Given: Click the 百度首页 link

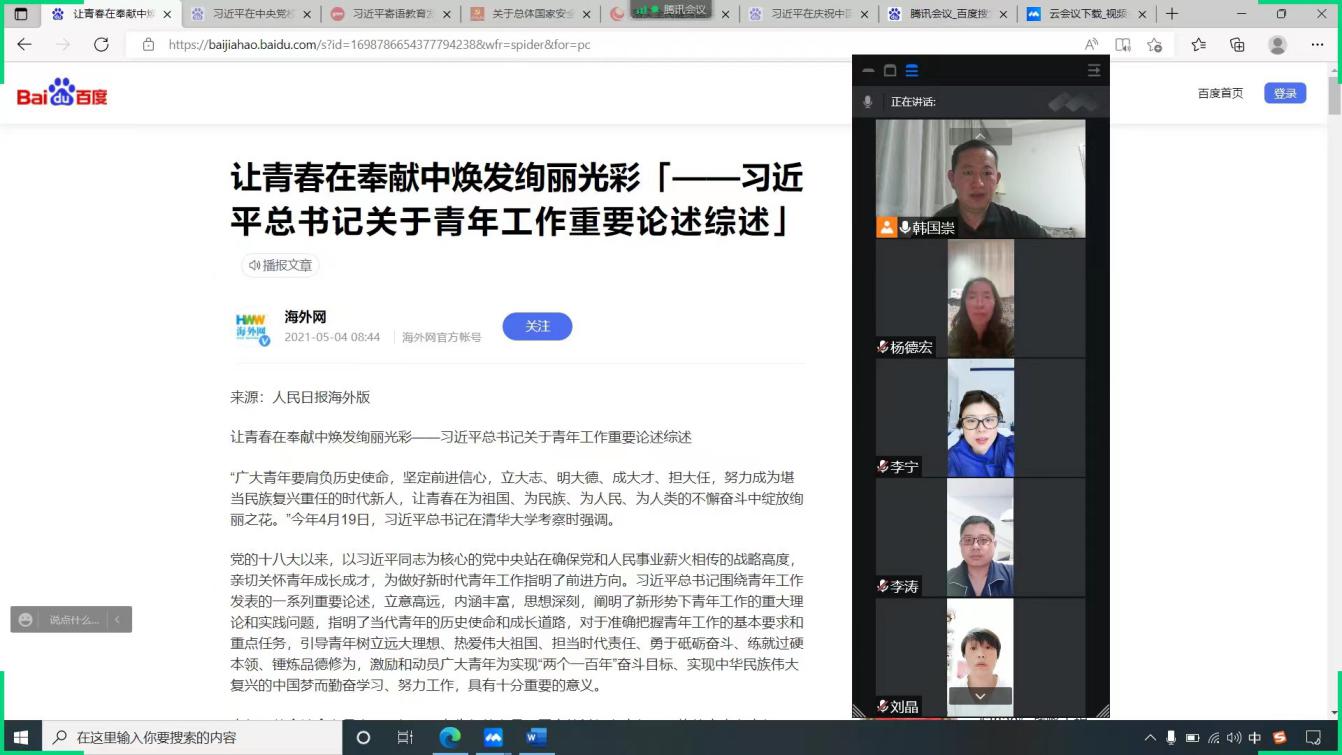Looking at the screenshot, I should 1220,93.
